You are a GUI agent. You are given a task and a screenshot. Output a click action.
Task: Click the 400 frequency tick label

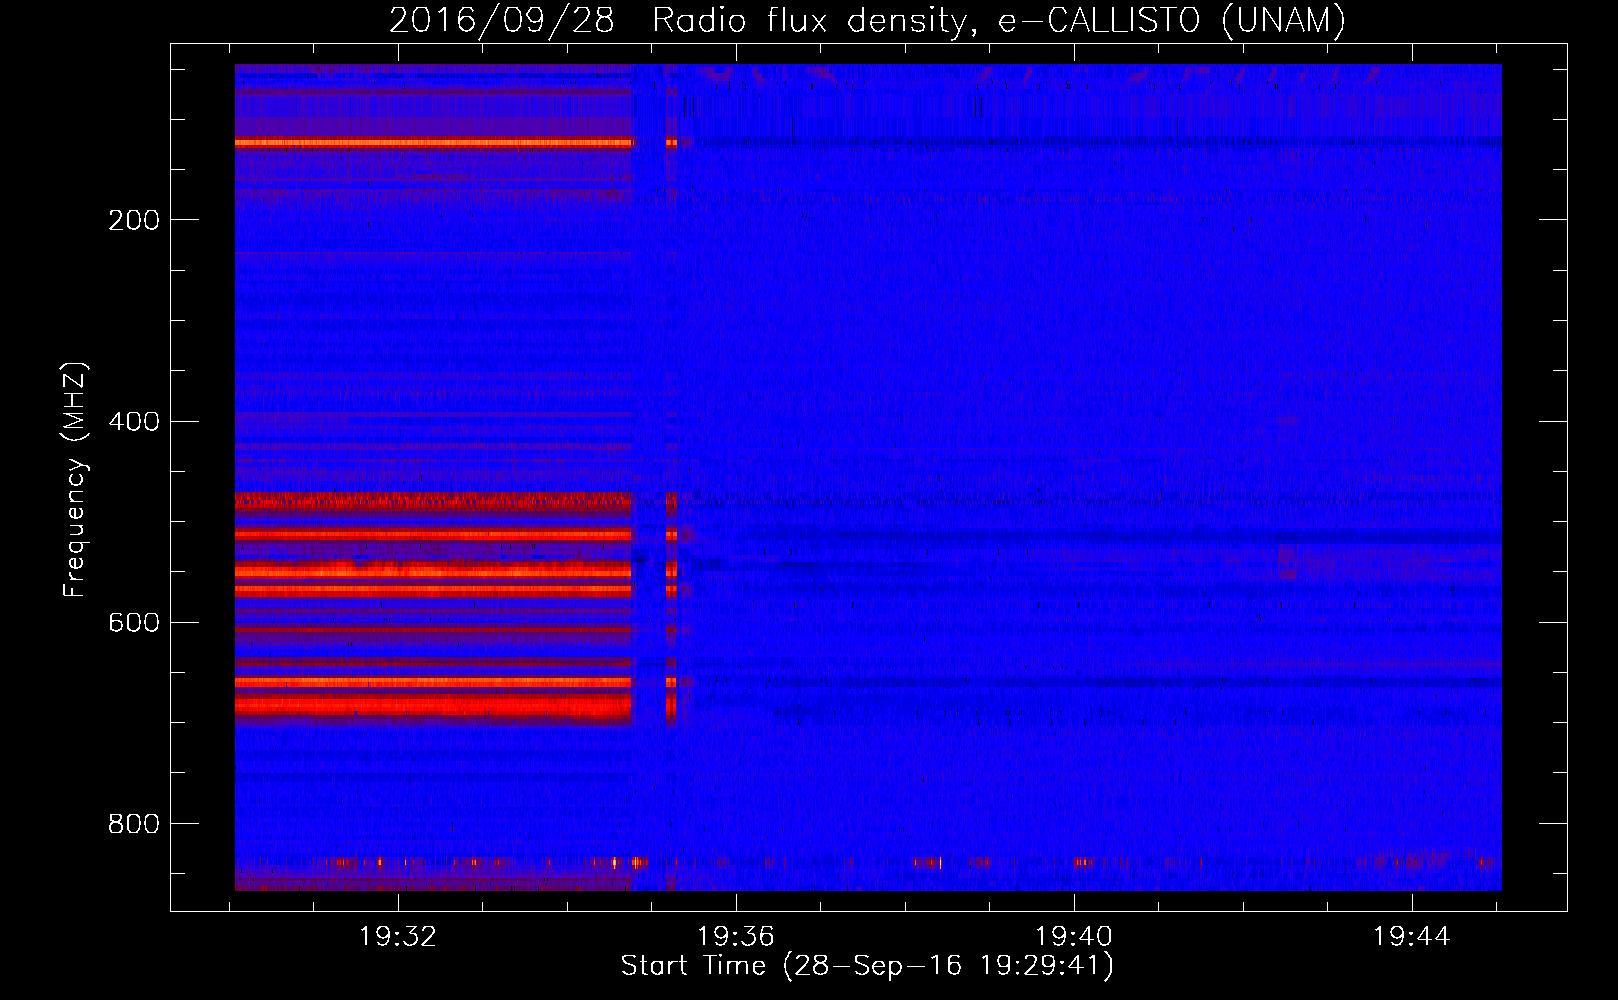tap(133, 421)
